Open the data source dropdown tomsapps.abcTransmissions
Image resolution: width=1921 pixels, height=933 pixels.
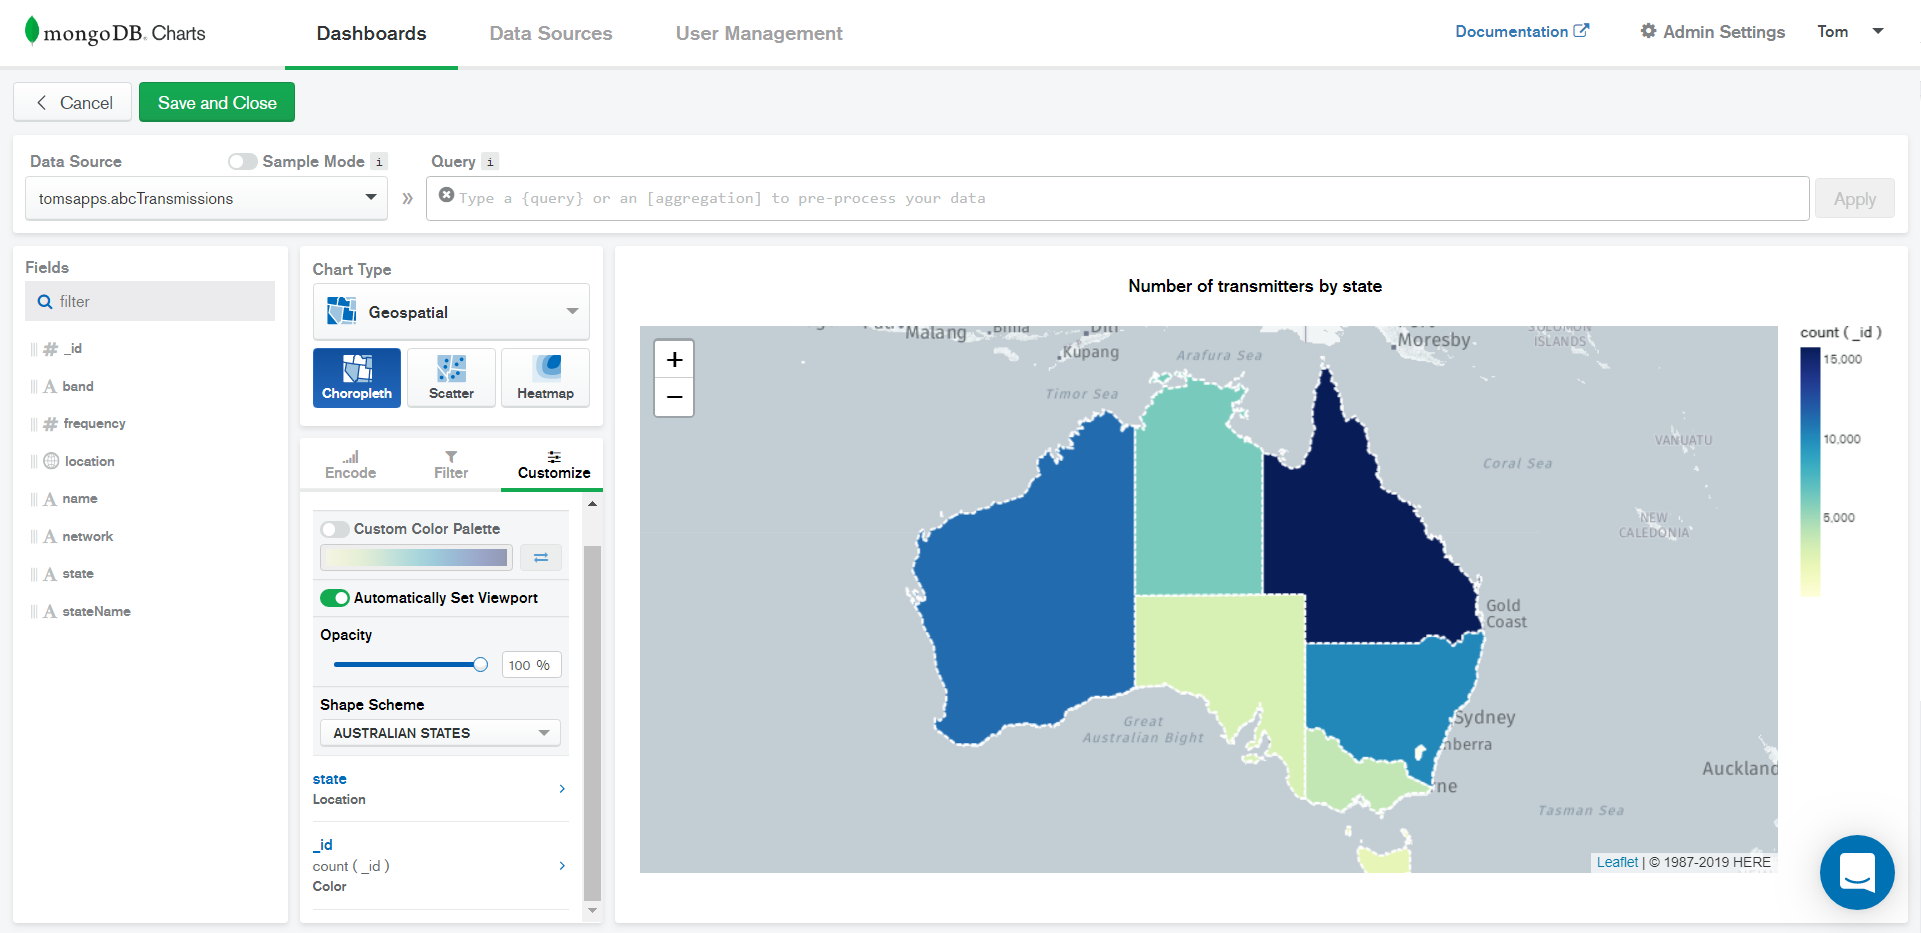(x=206, y=198)
